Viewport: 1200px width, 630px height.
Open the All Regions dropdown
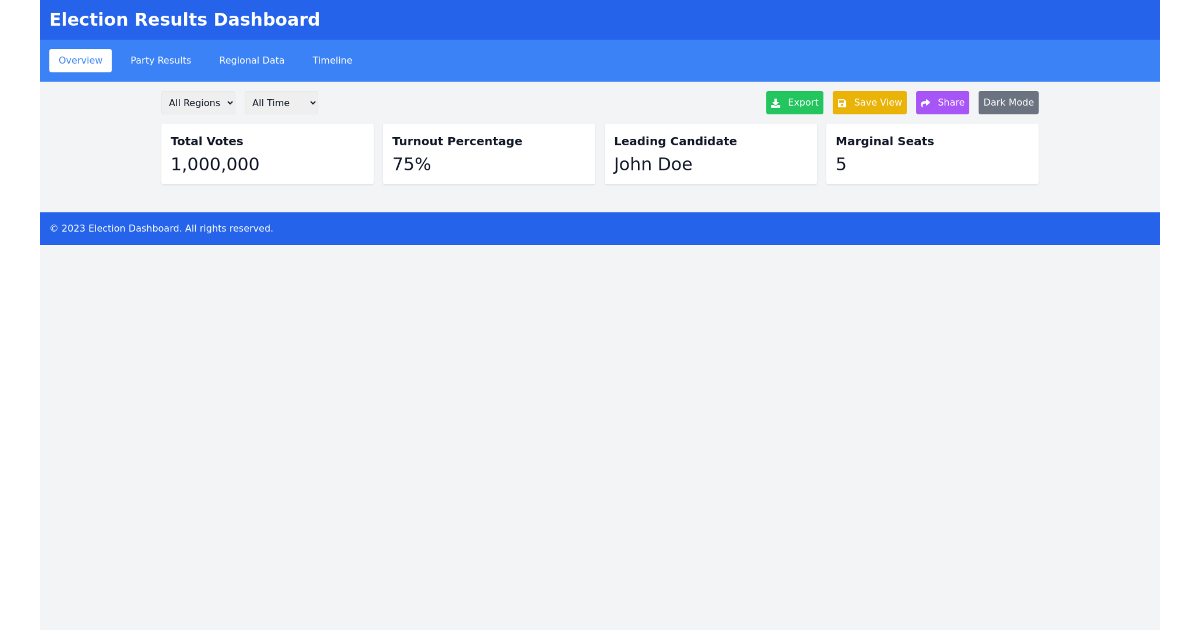[x=199, y=102]
